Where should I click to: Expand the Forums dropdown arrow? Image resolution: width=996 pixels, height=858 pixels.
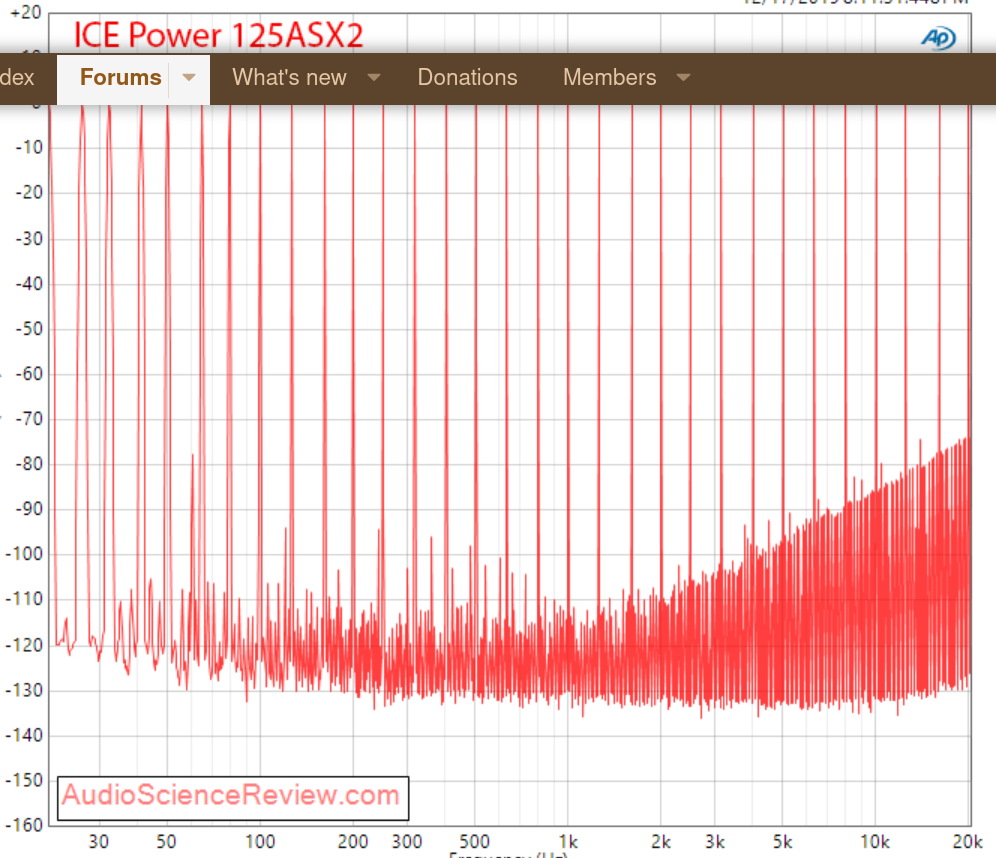click(x=189, y=77)
